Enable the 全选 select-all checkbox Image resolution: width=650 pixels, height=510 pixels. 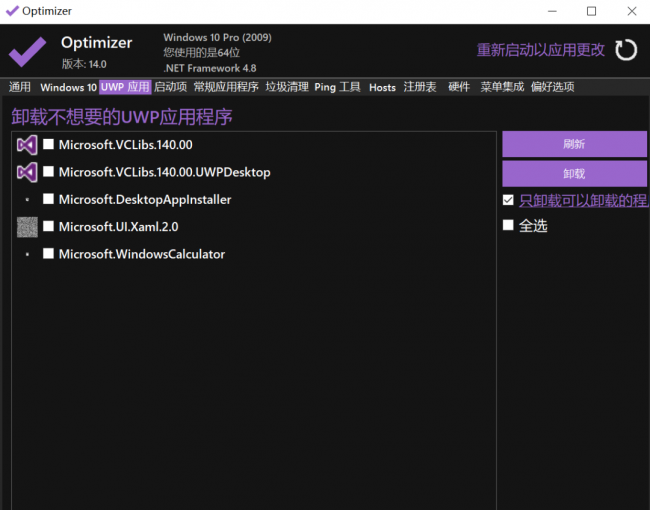click(508, 225)
